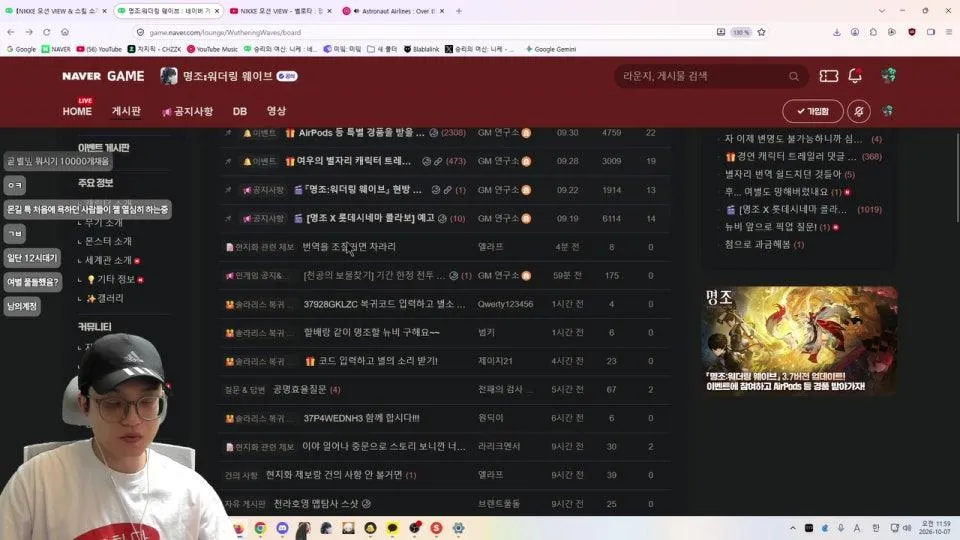Expand the tab list dropdown arrow
The image size is (960, 540).
coord(882,11)
